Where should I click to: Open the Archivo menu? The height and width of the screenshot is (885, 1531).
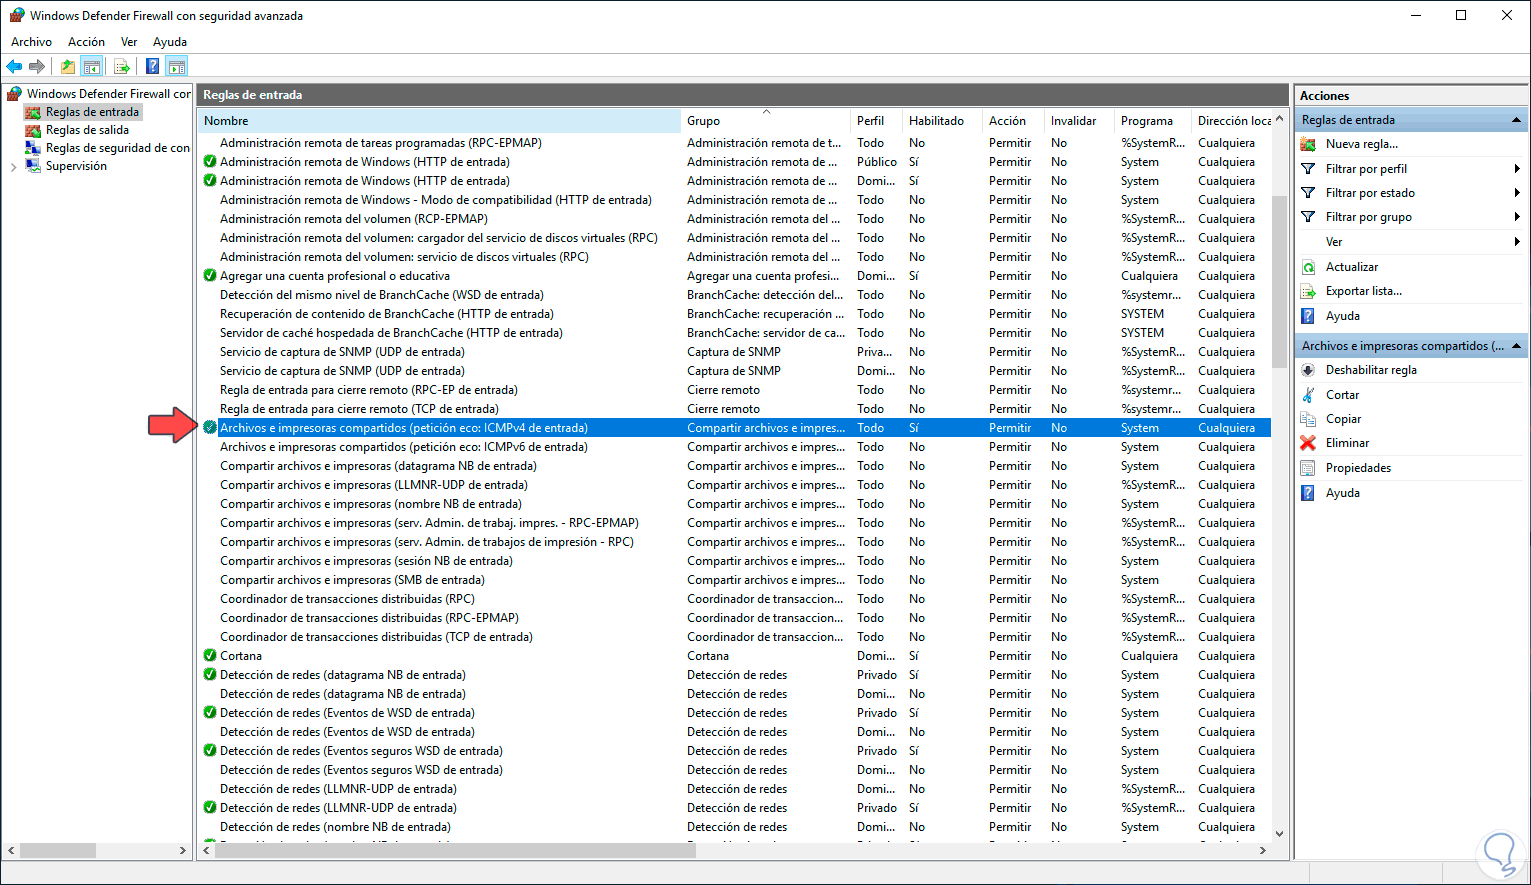tap(31, 42)
